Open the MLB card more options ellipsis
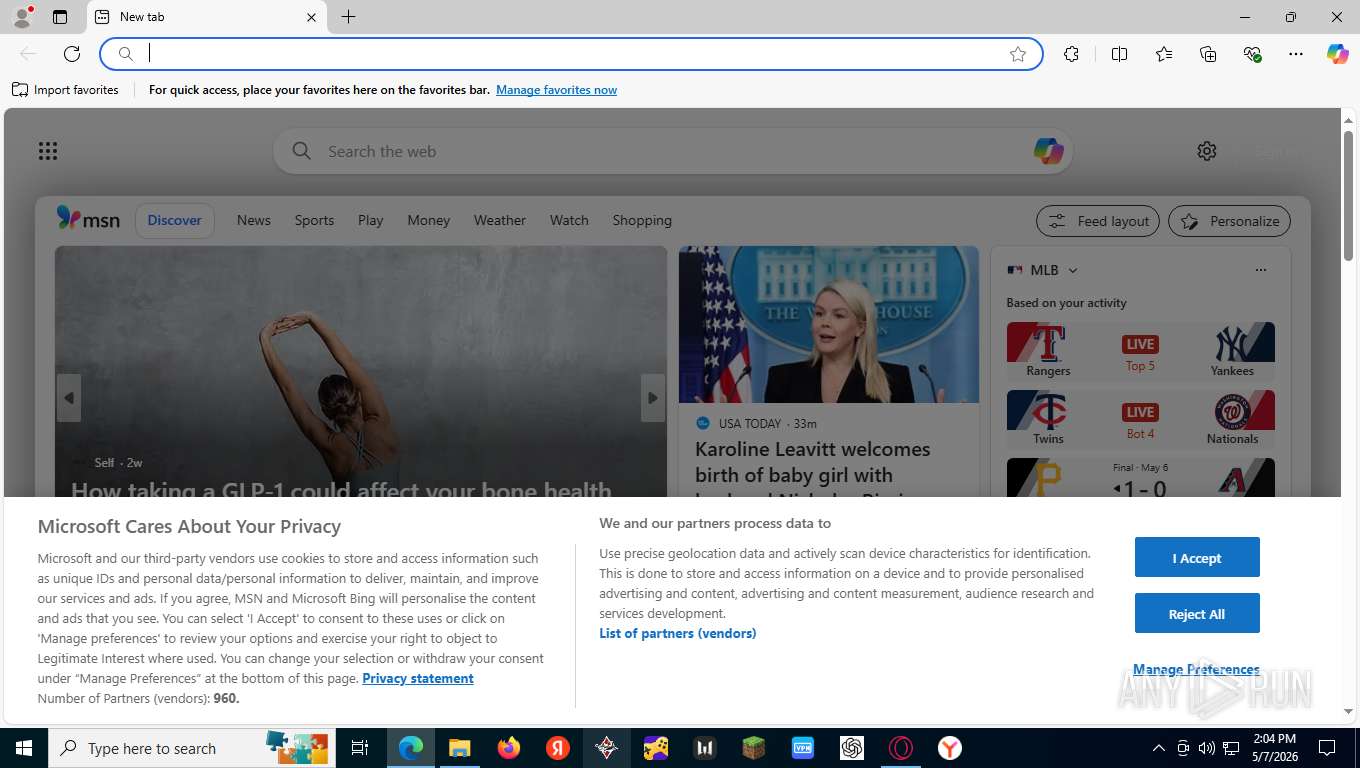The width and height of the screenshot is (1360, 768). pos(1261,270)
